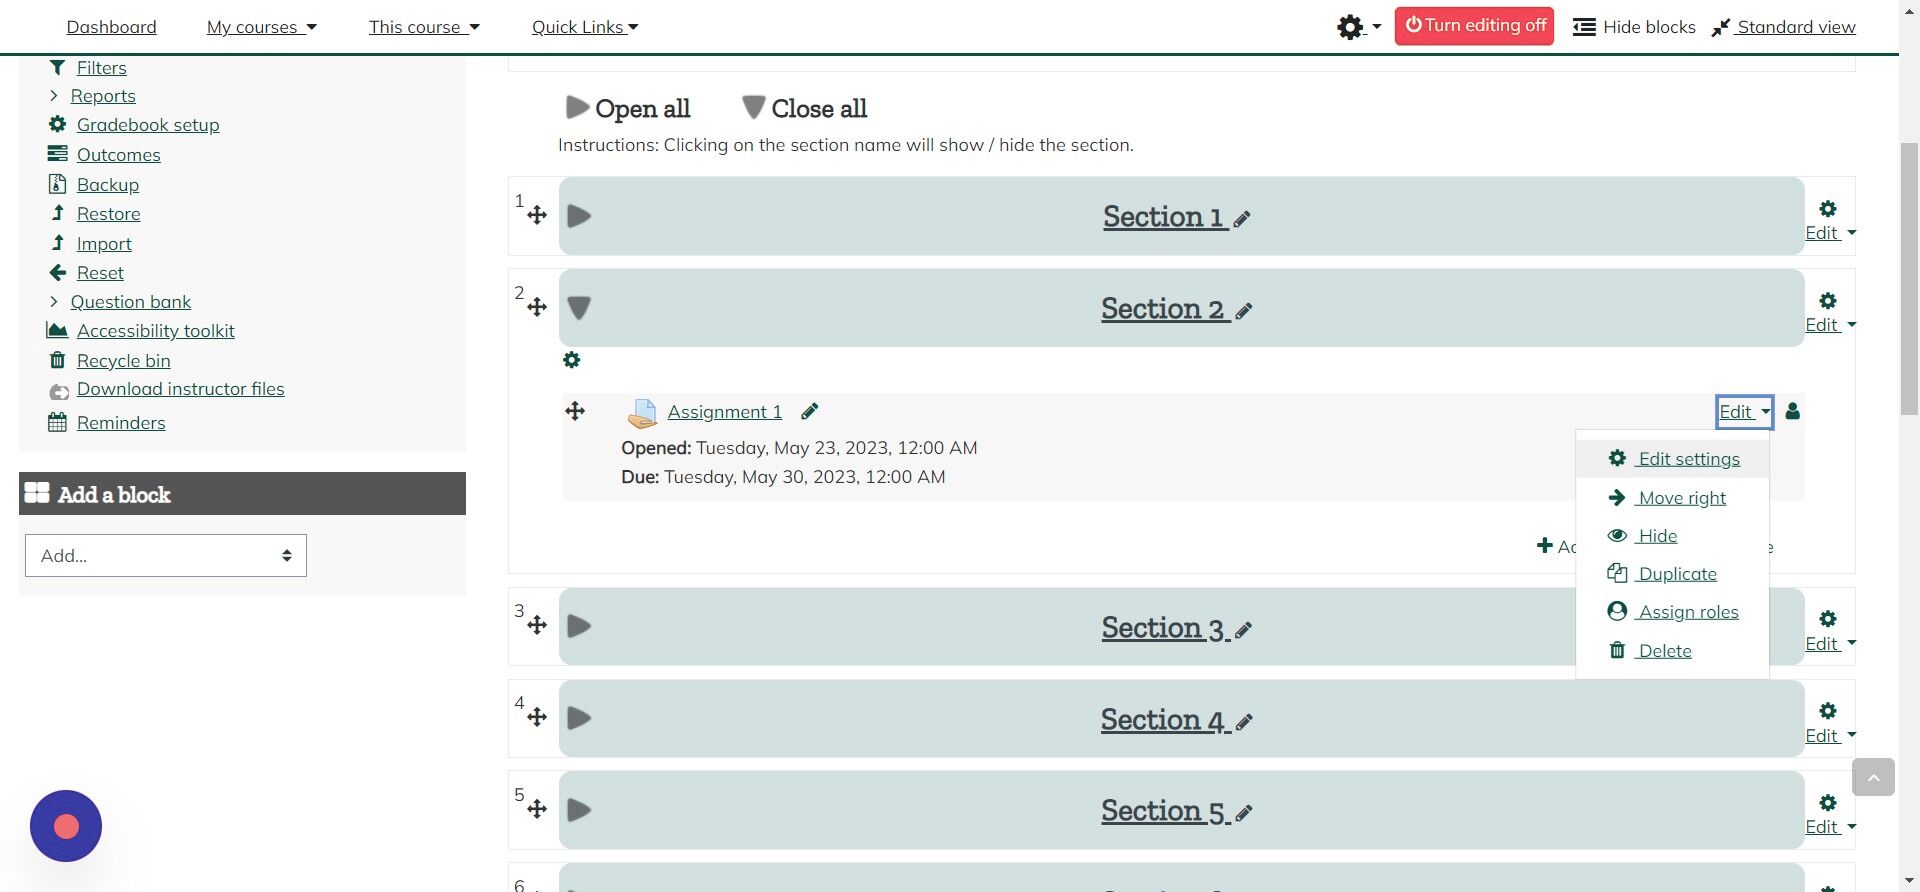Click the move handle for Section 2
This screenshot has width=1920, height=892.
coord(537,307)
